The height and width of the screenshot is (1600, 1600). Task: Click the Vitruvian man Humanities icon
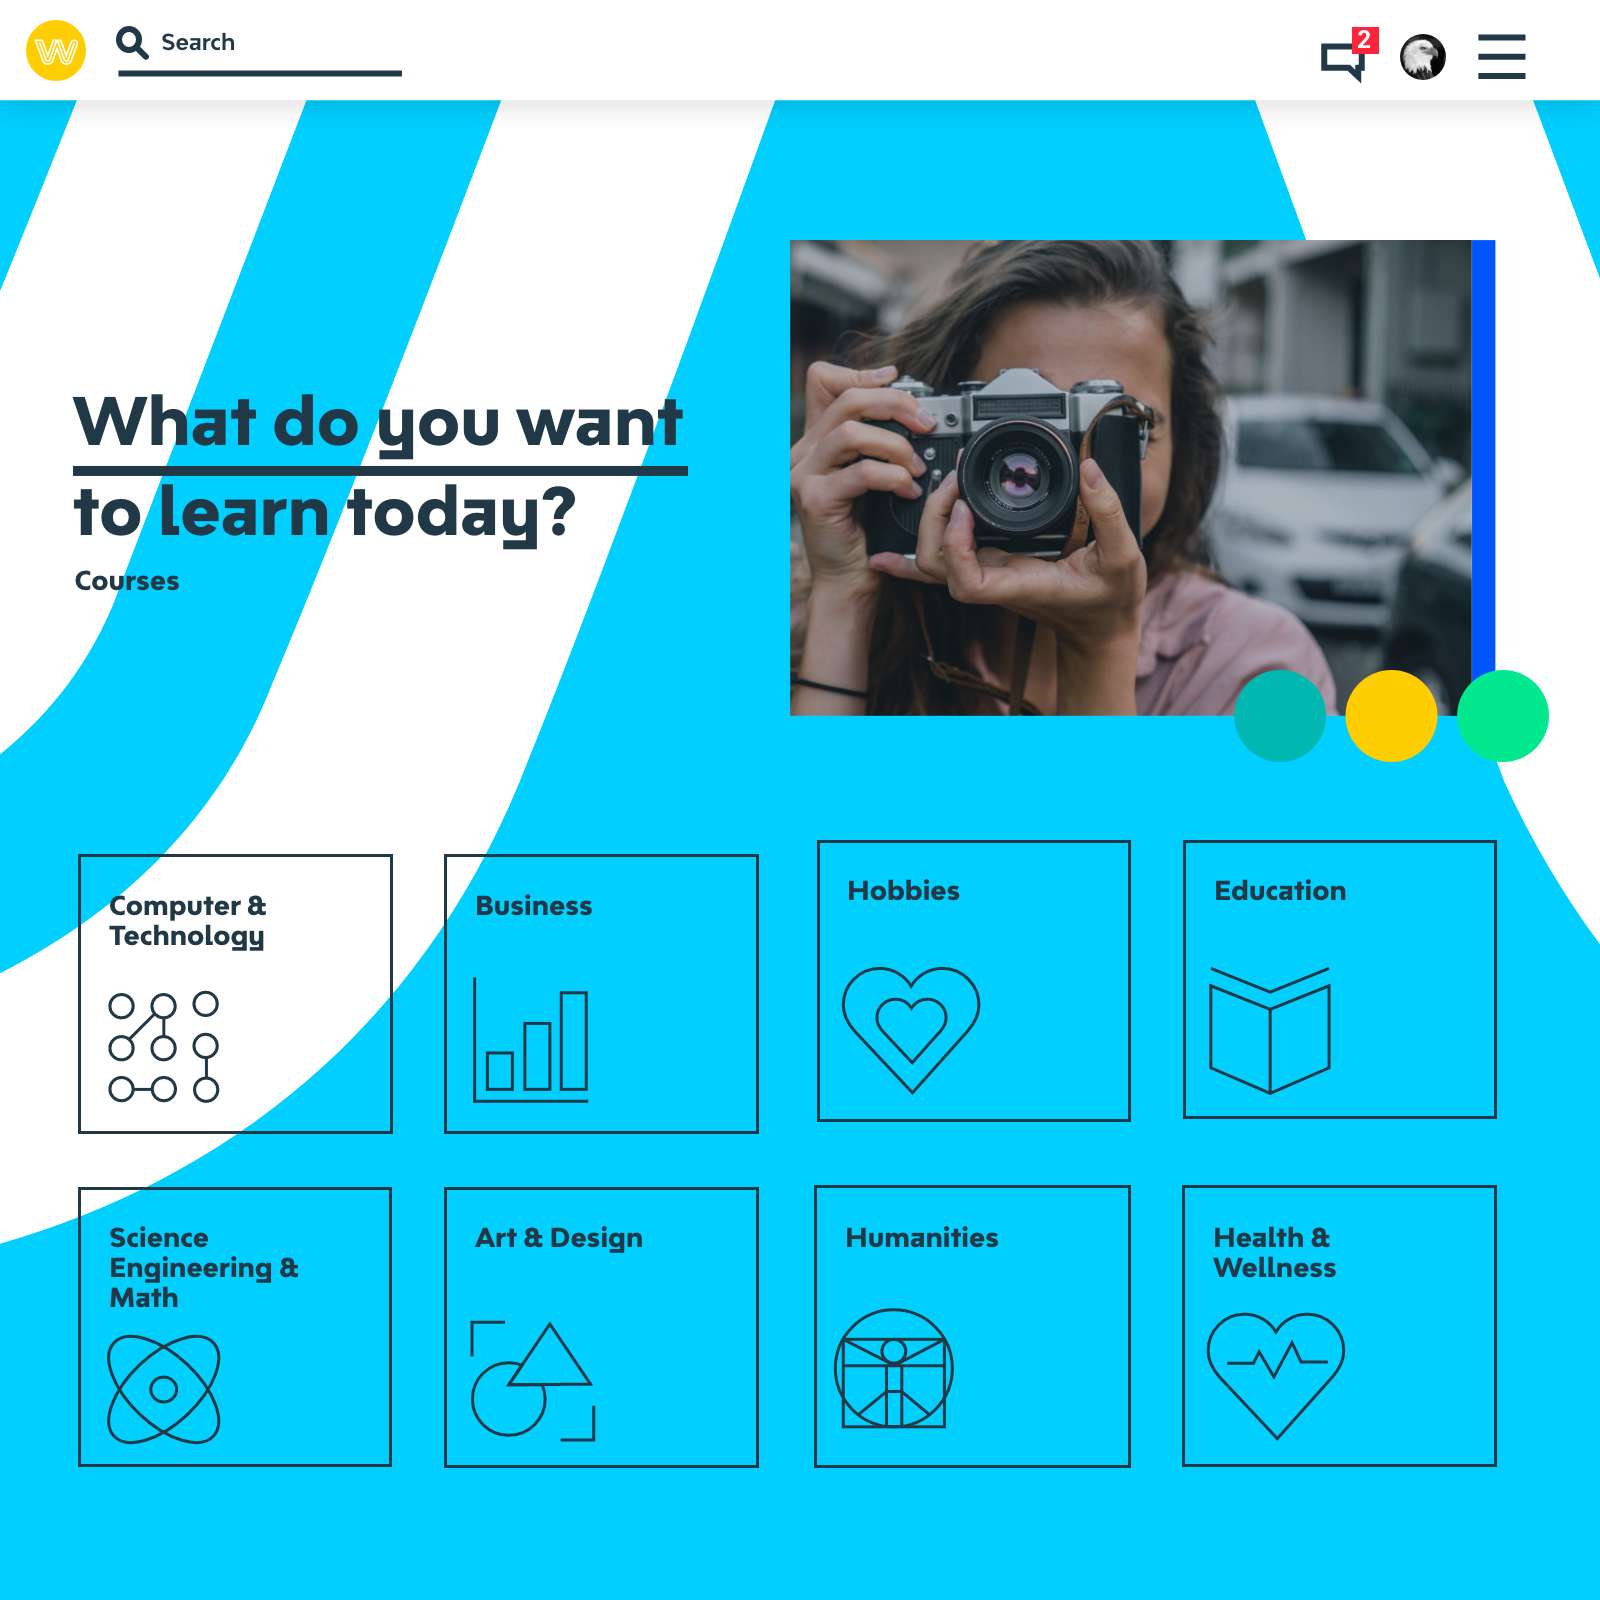[894, 1369]
